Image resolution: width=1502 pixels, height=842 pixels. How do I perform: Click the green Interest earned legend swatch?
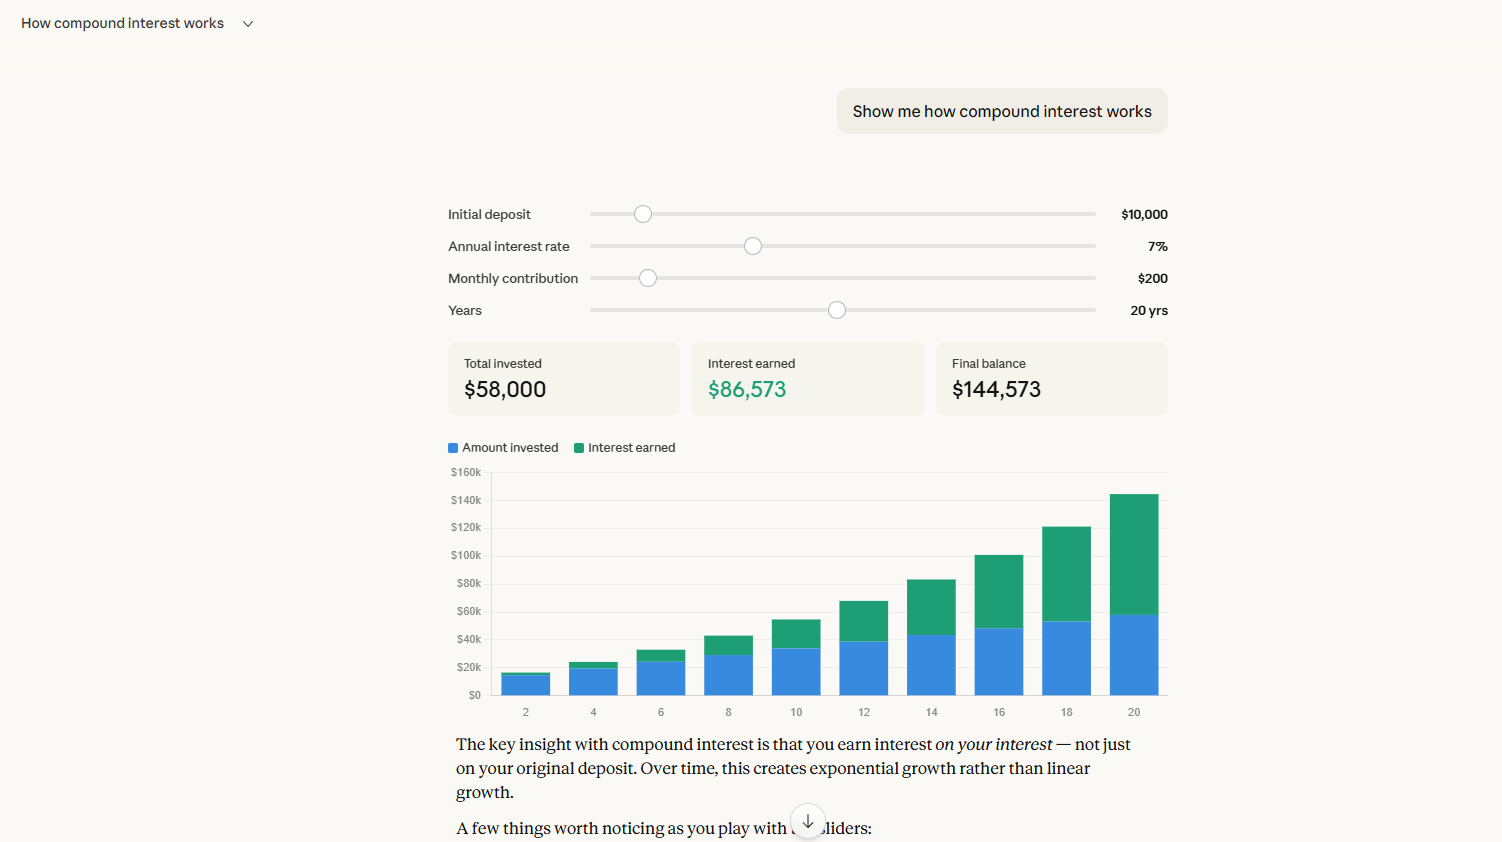[x=579, y=448]
